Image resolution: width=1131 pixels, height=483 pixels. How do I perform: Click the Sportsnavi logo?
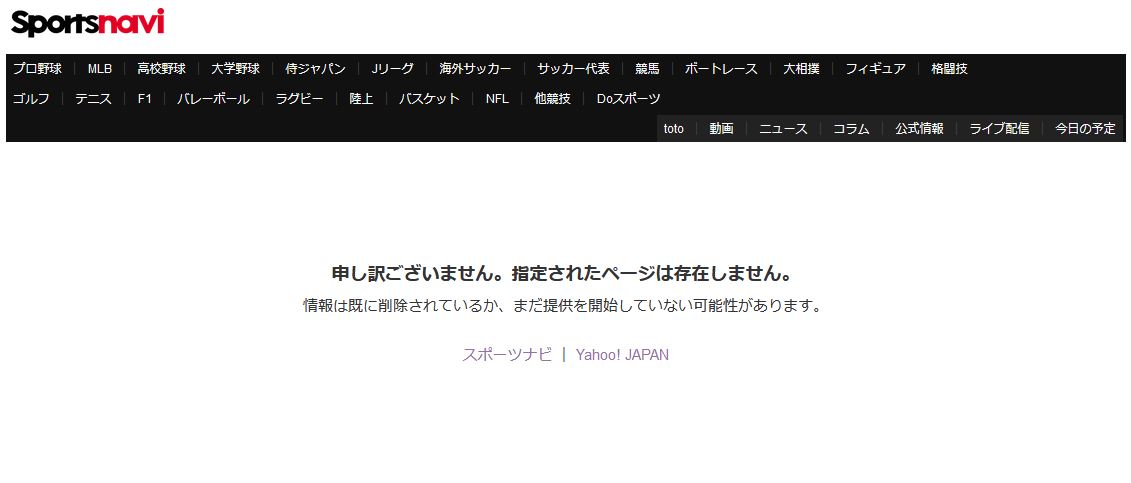(x=87, y=22)
